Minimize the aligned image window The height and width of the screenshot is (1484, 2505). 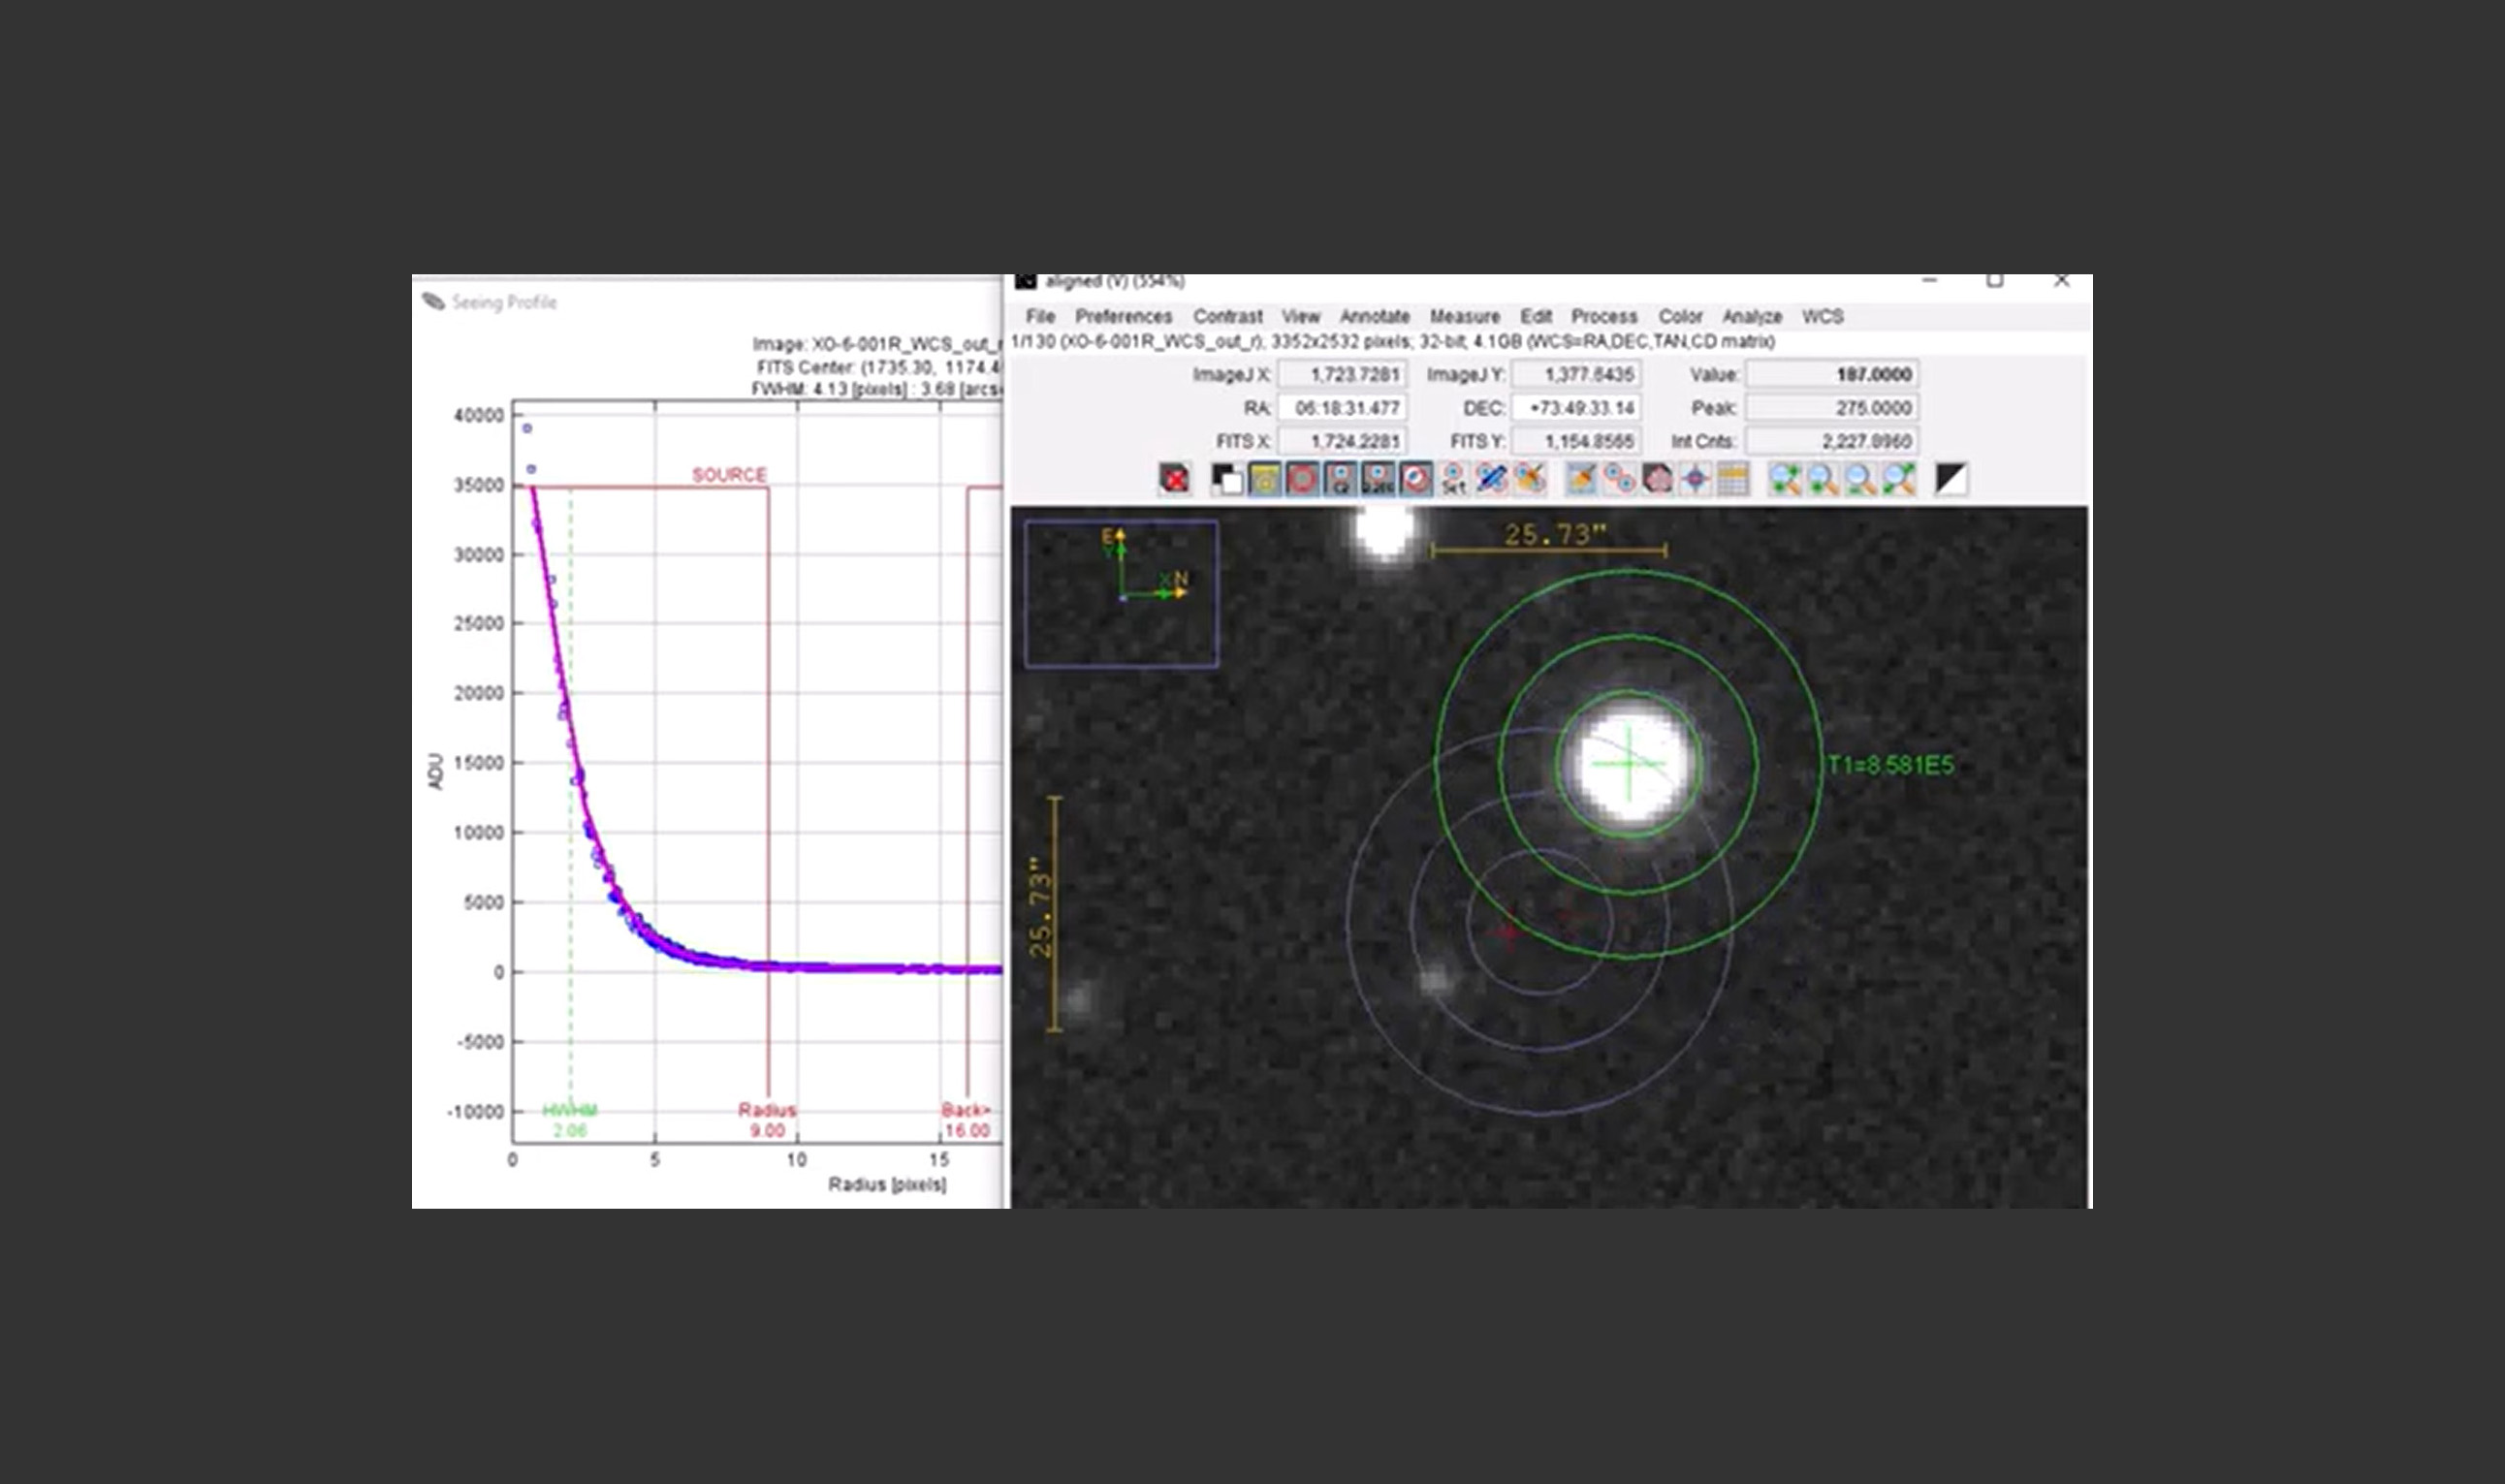pos(1930,281)
